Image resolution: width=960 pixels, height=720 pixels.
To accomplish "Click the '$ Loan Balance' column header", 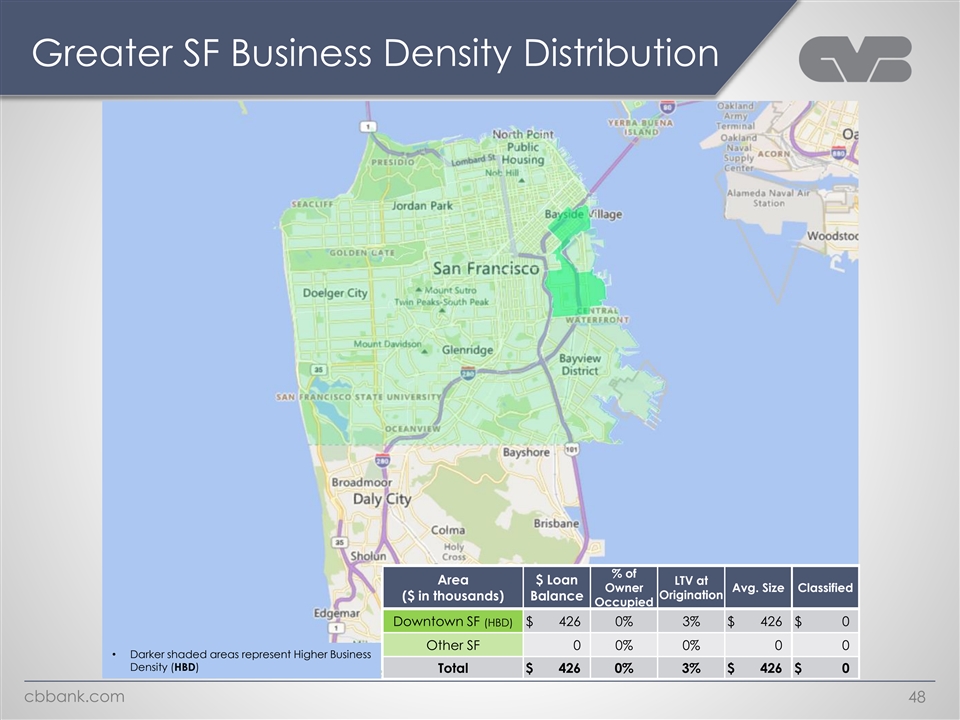I will pos(556,587).
